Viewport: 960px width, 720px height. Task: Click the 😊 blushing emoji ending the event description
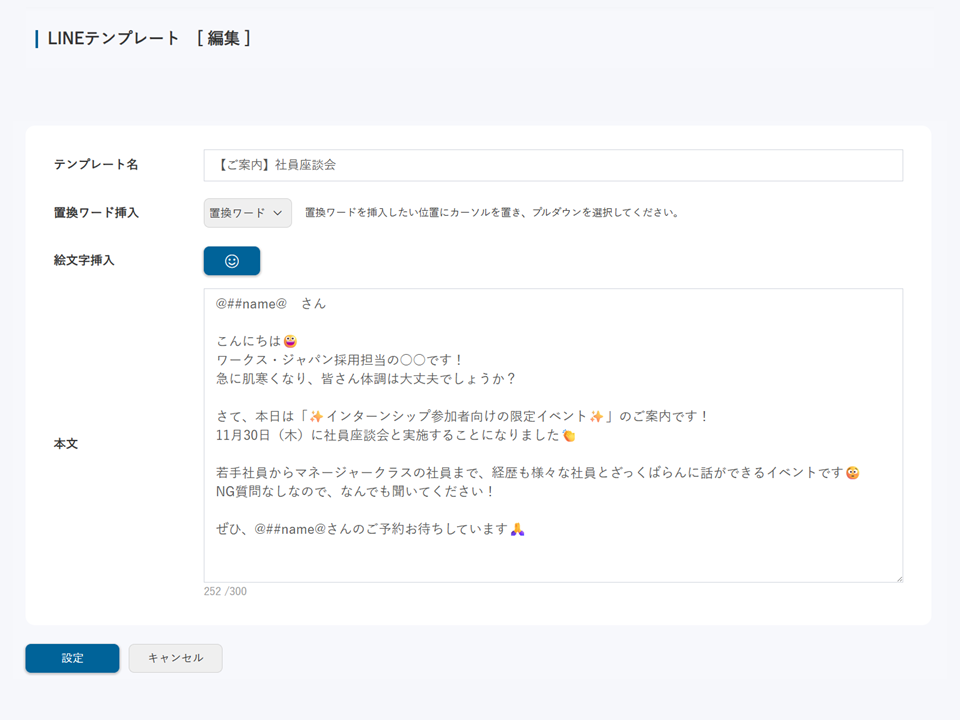[x=850, y=474]
